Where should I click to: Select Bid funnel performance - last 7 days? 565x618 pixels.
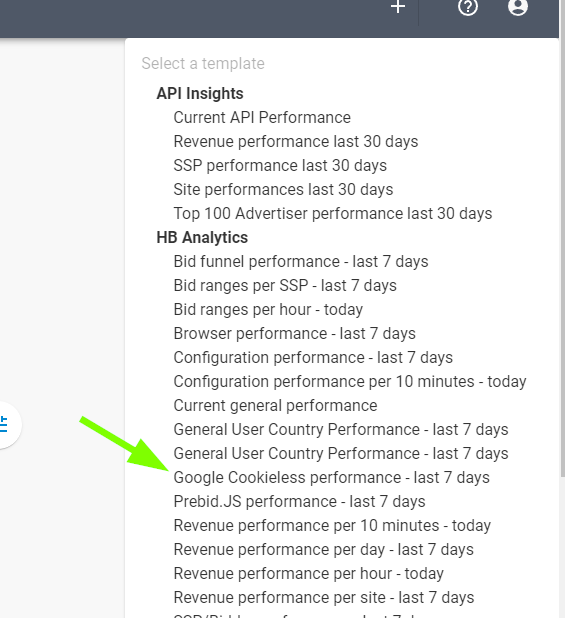pos(301,262)
